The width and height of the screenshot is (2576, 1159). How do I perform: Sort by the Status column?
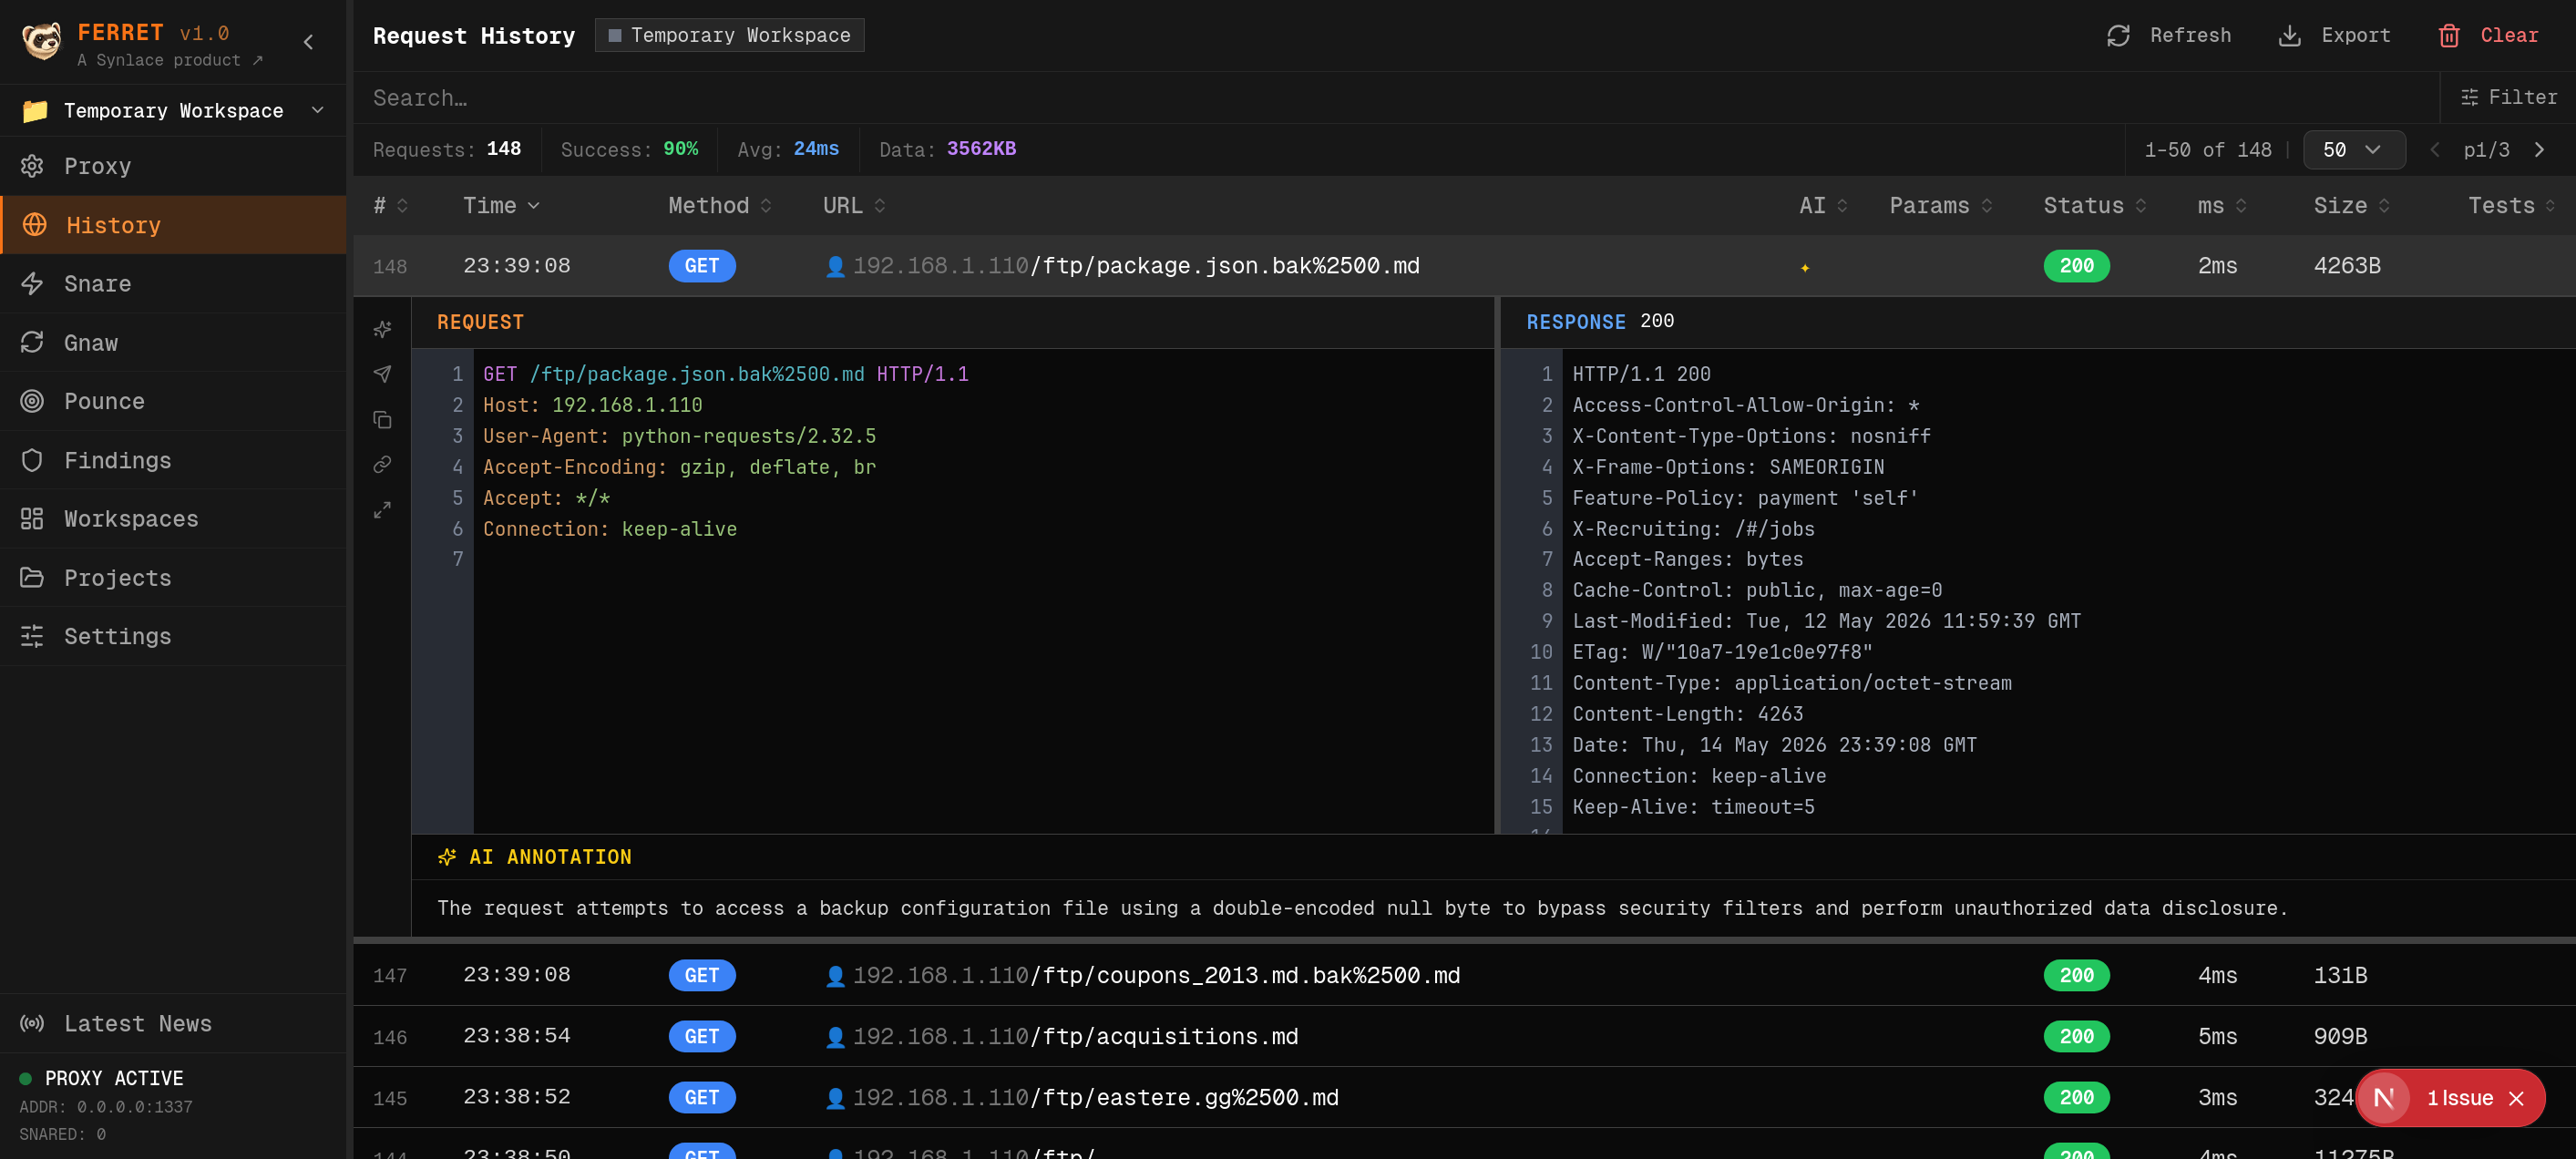[2095, 206]
